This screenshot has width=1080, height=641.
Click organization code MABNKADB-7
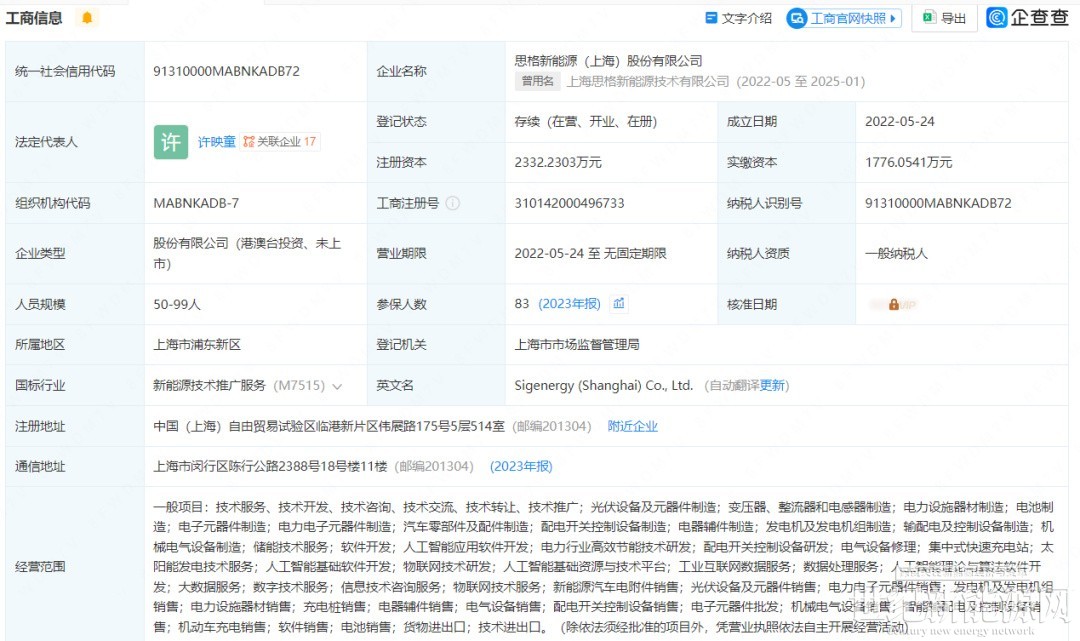pos(196,203)
